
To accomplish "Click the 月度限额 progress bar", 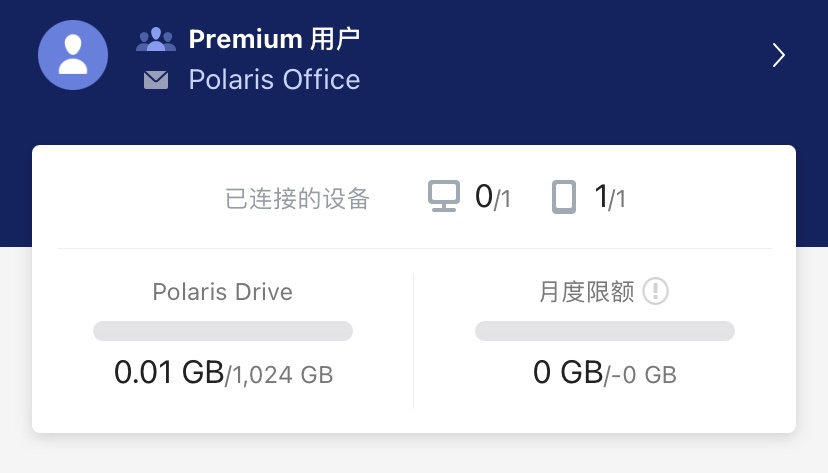I will (x=605, y=331).
